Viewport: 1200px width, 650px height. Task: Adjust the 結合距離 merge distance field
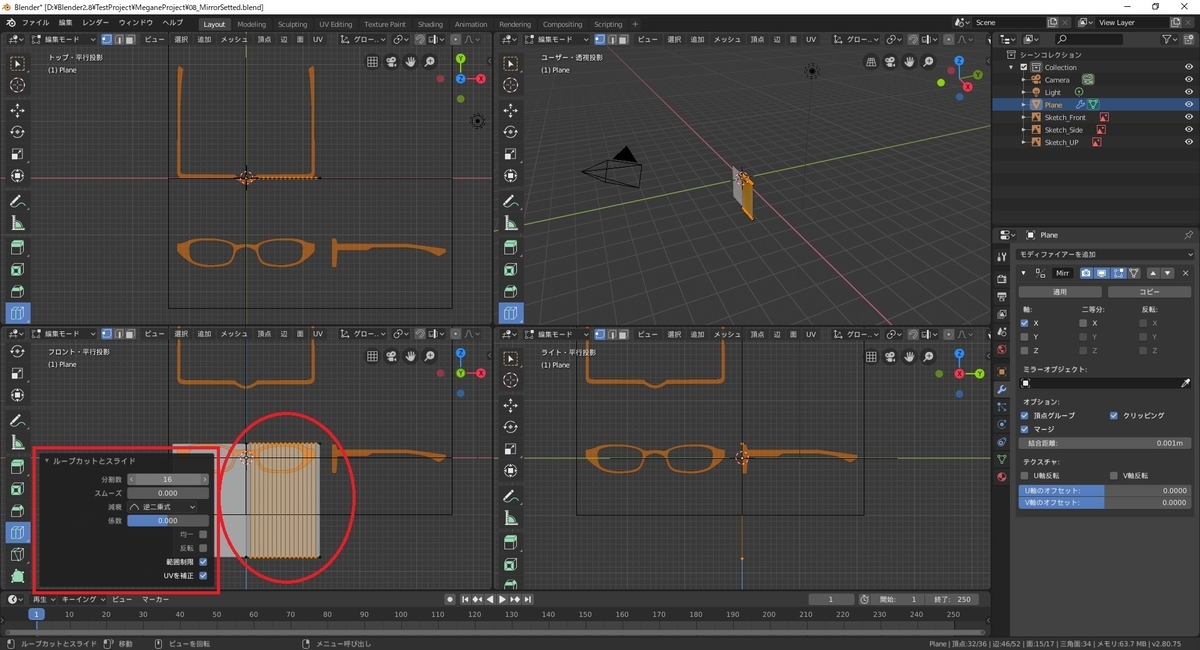coord(1104,443)
